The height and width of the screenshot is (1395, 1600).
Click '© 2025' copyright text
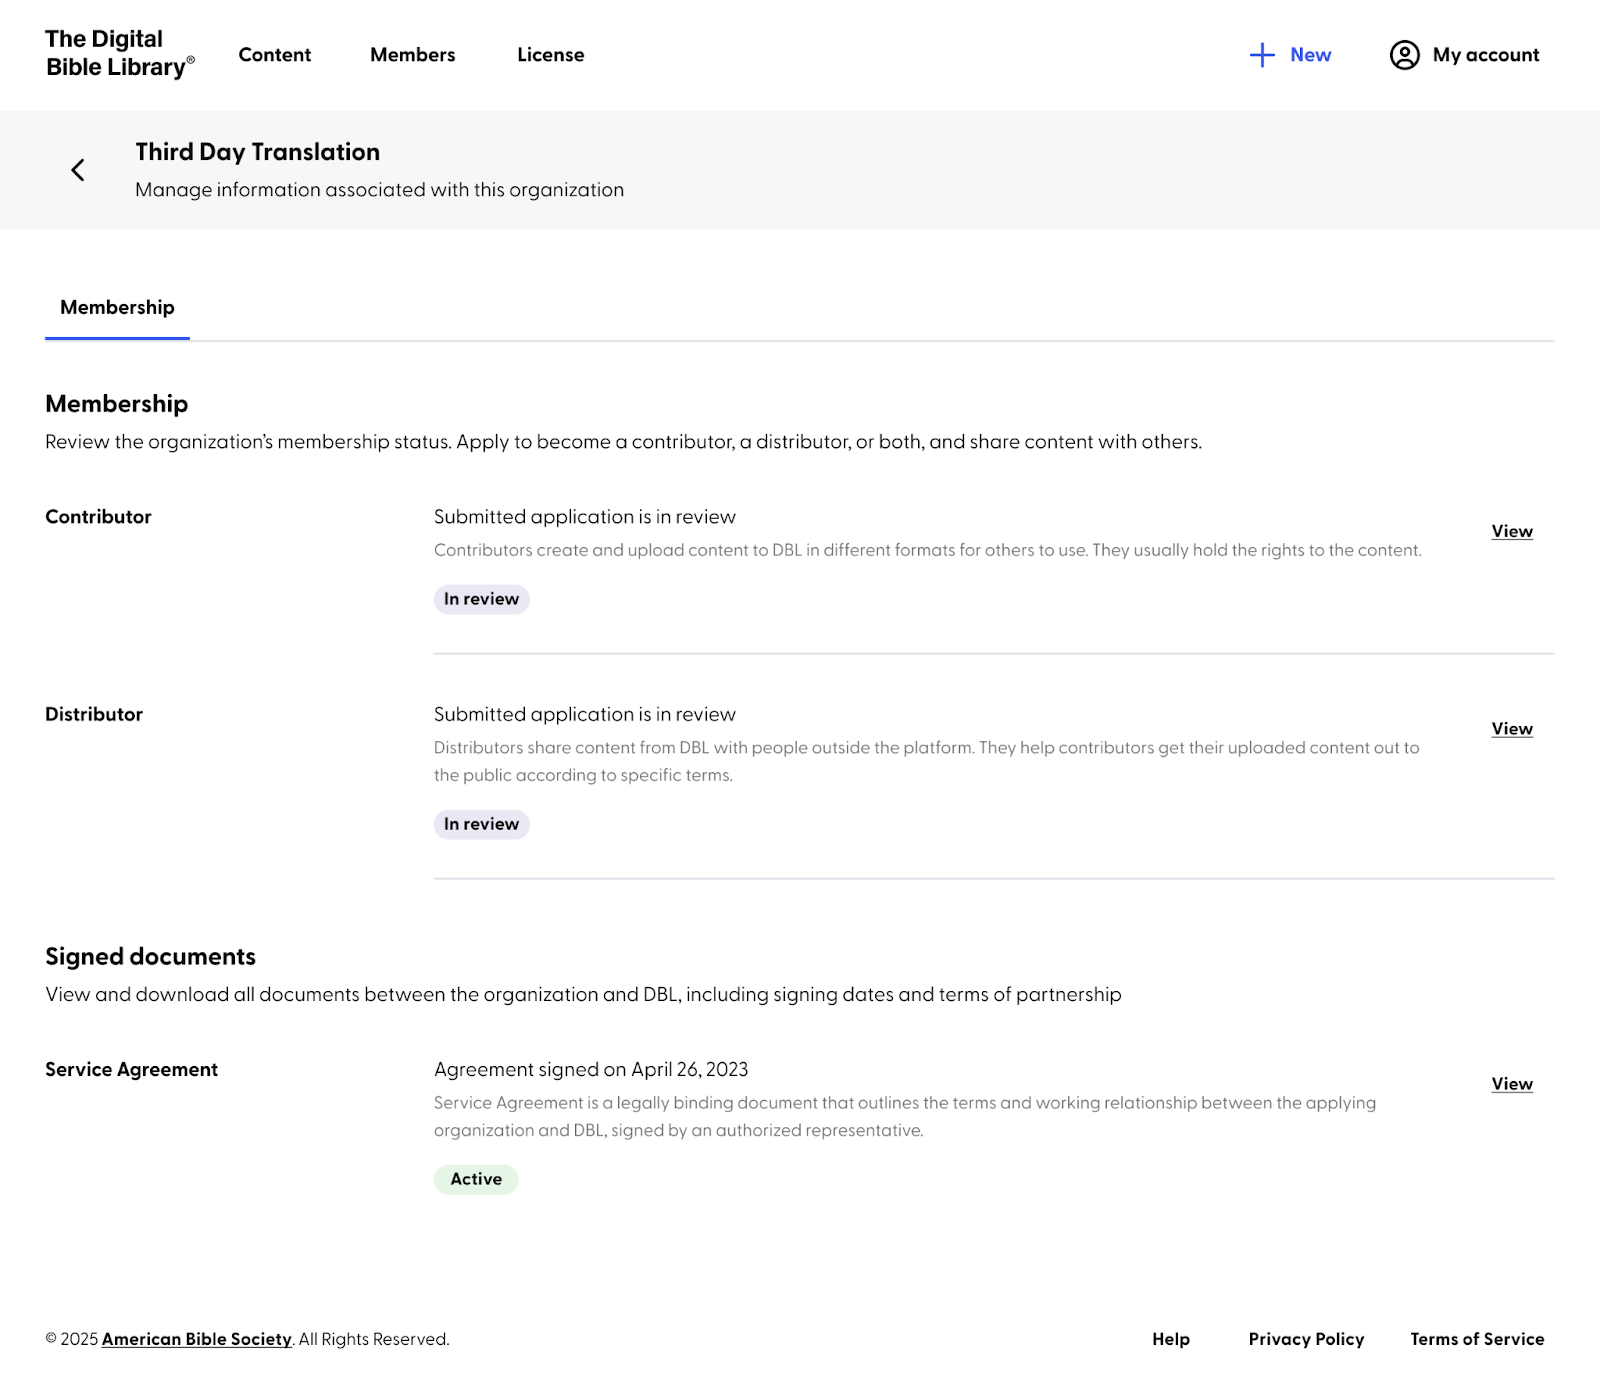coord(72,1339)
